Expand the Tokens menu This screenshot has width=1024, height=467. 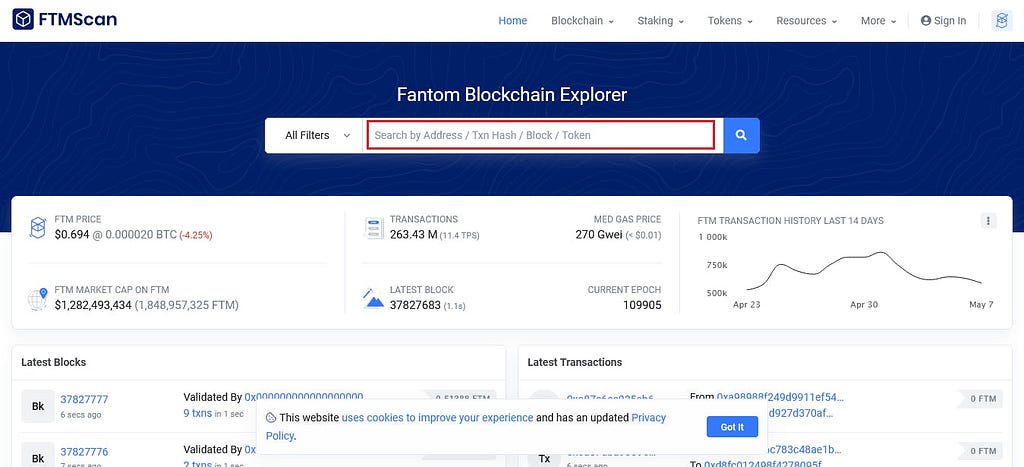tap(730, 21)
